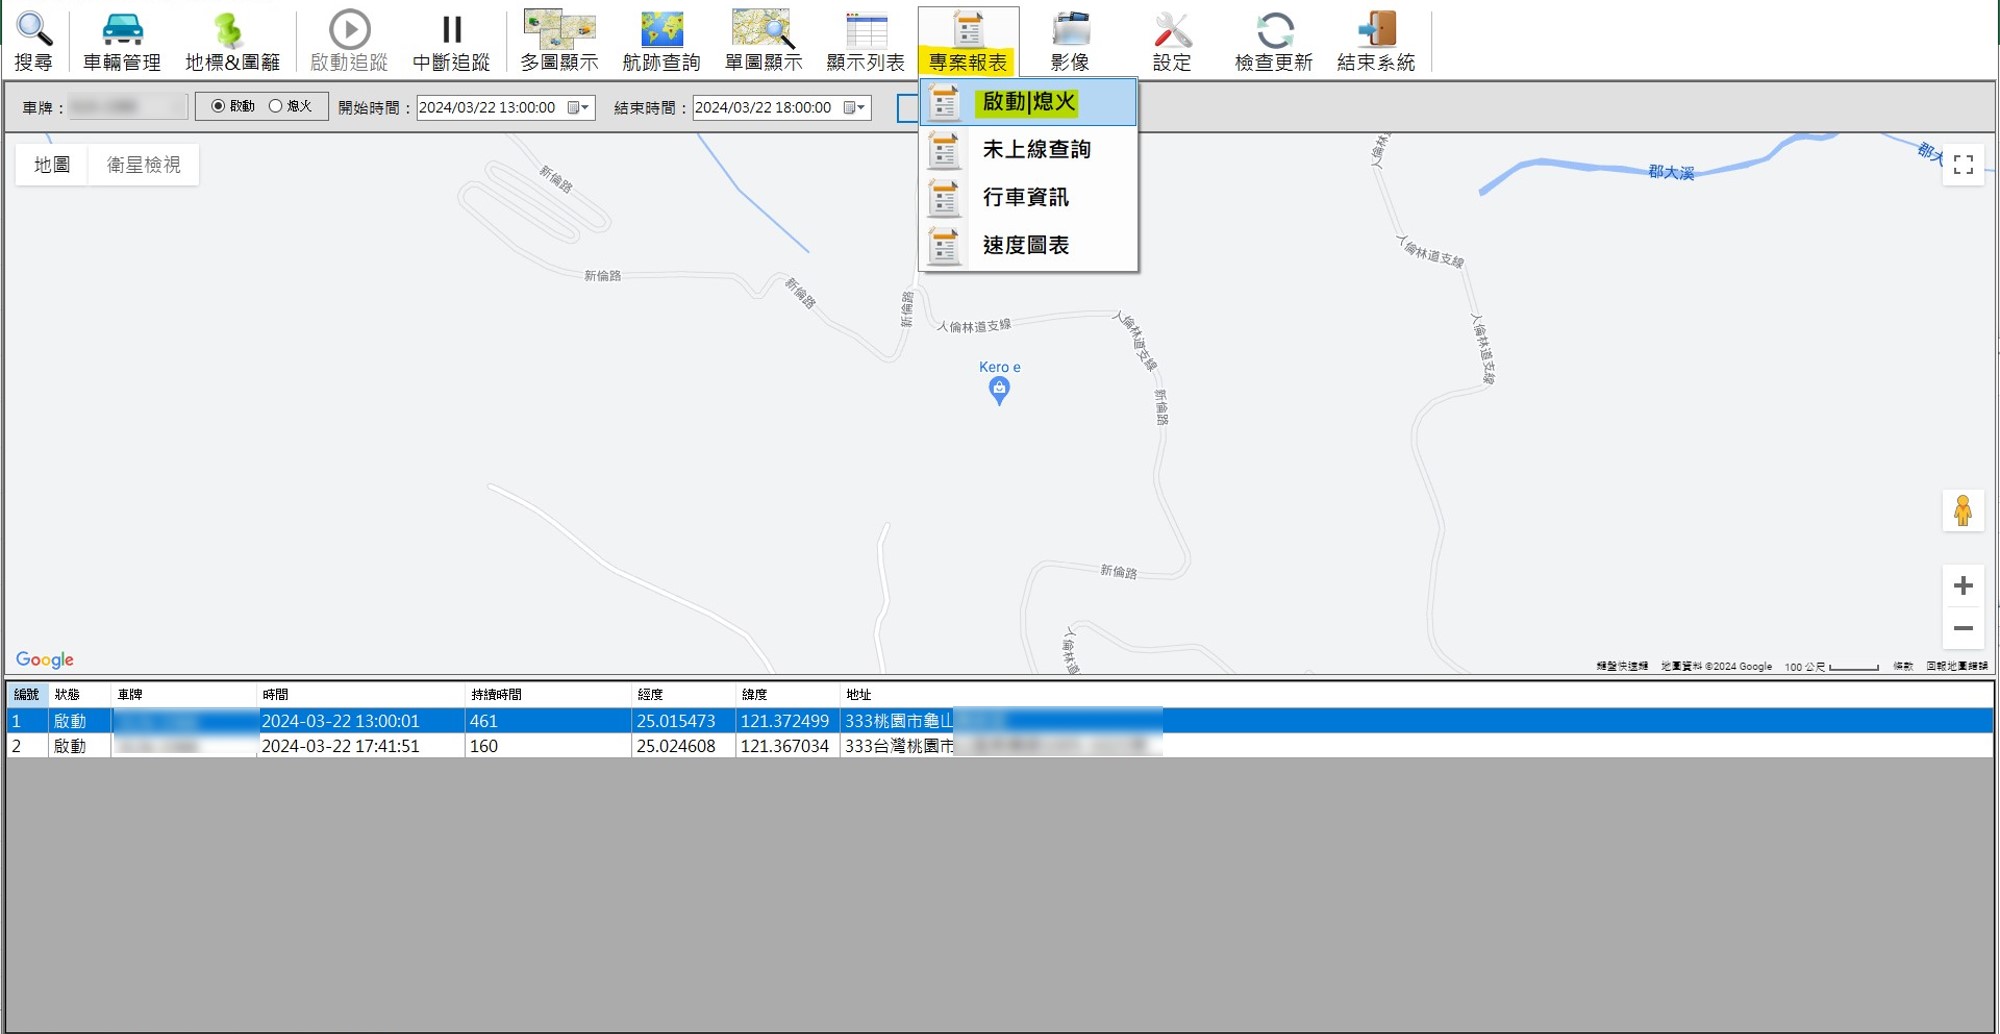Image resolution: width=2000 pixels, height=1034 pixels.
Task: Open 車輛管理 vehicle management
Action: point(122,41)
